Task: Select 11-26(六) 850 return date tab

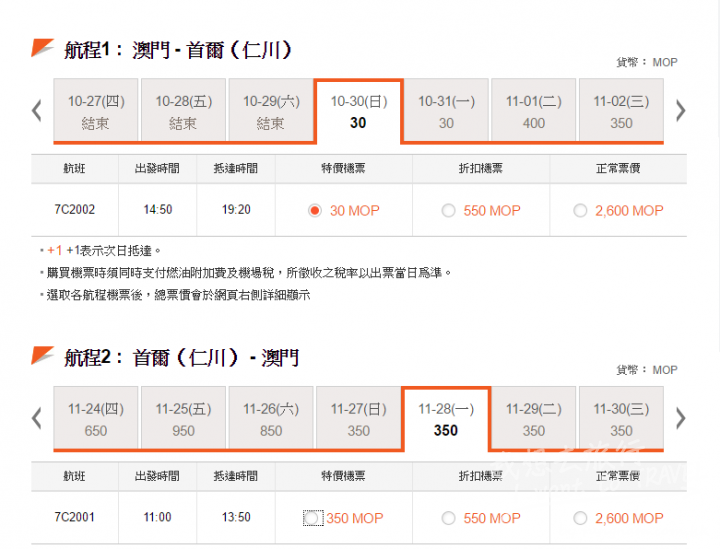Action: click(x=271, y=419)
